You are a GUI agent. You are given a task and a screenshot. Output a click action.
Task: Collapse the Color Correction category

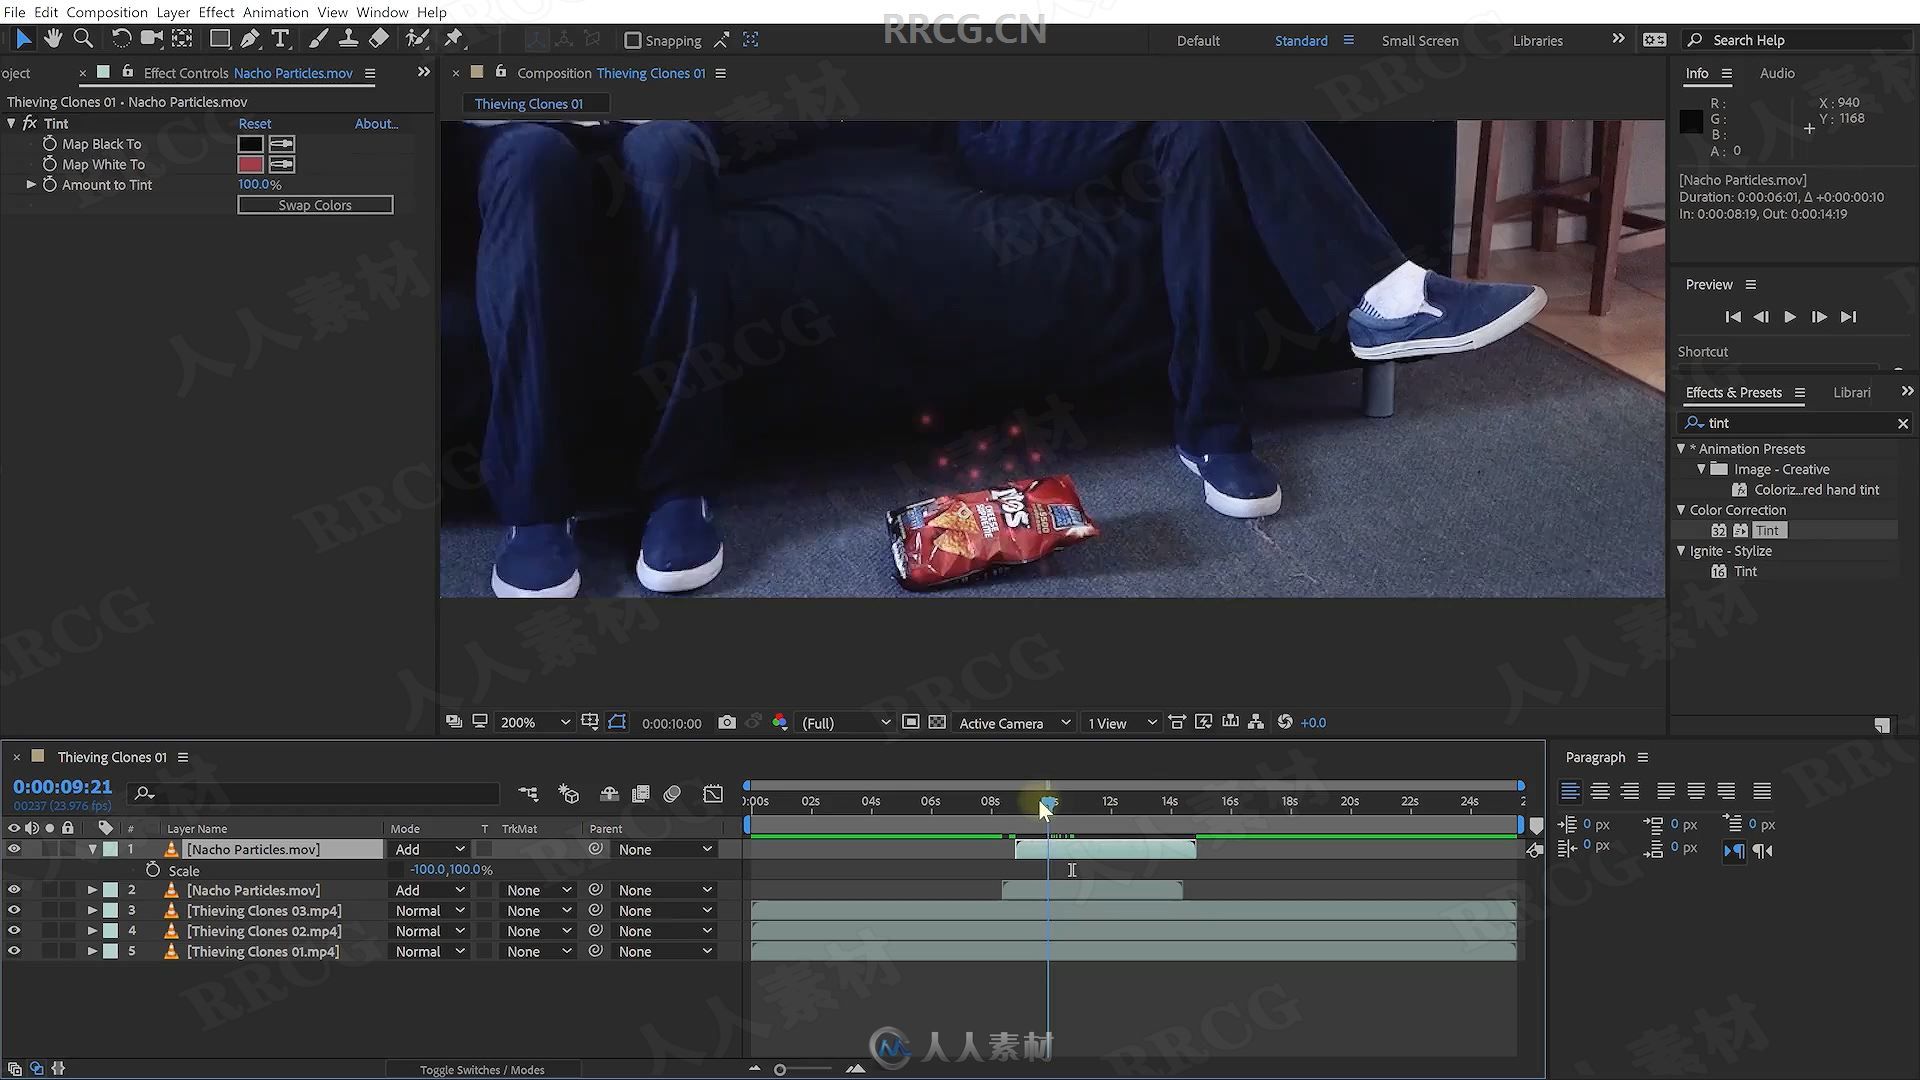click(x=1681, y=509)
